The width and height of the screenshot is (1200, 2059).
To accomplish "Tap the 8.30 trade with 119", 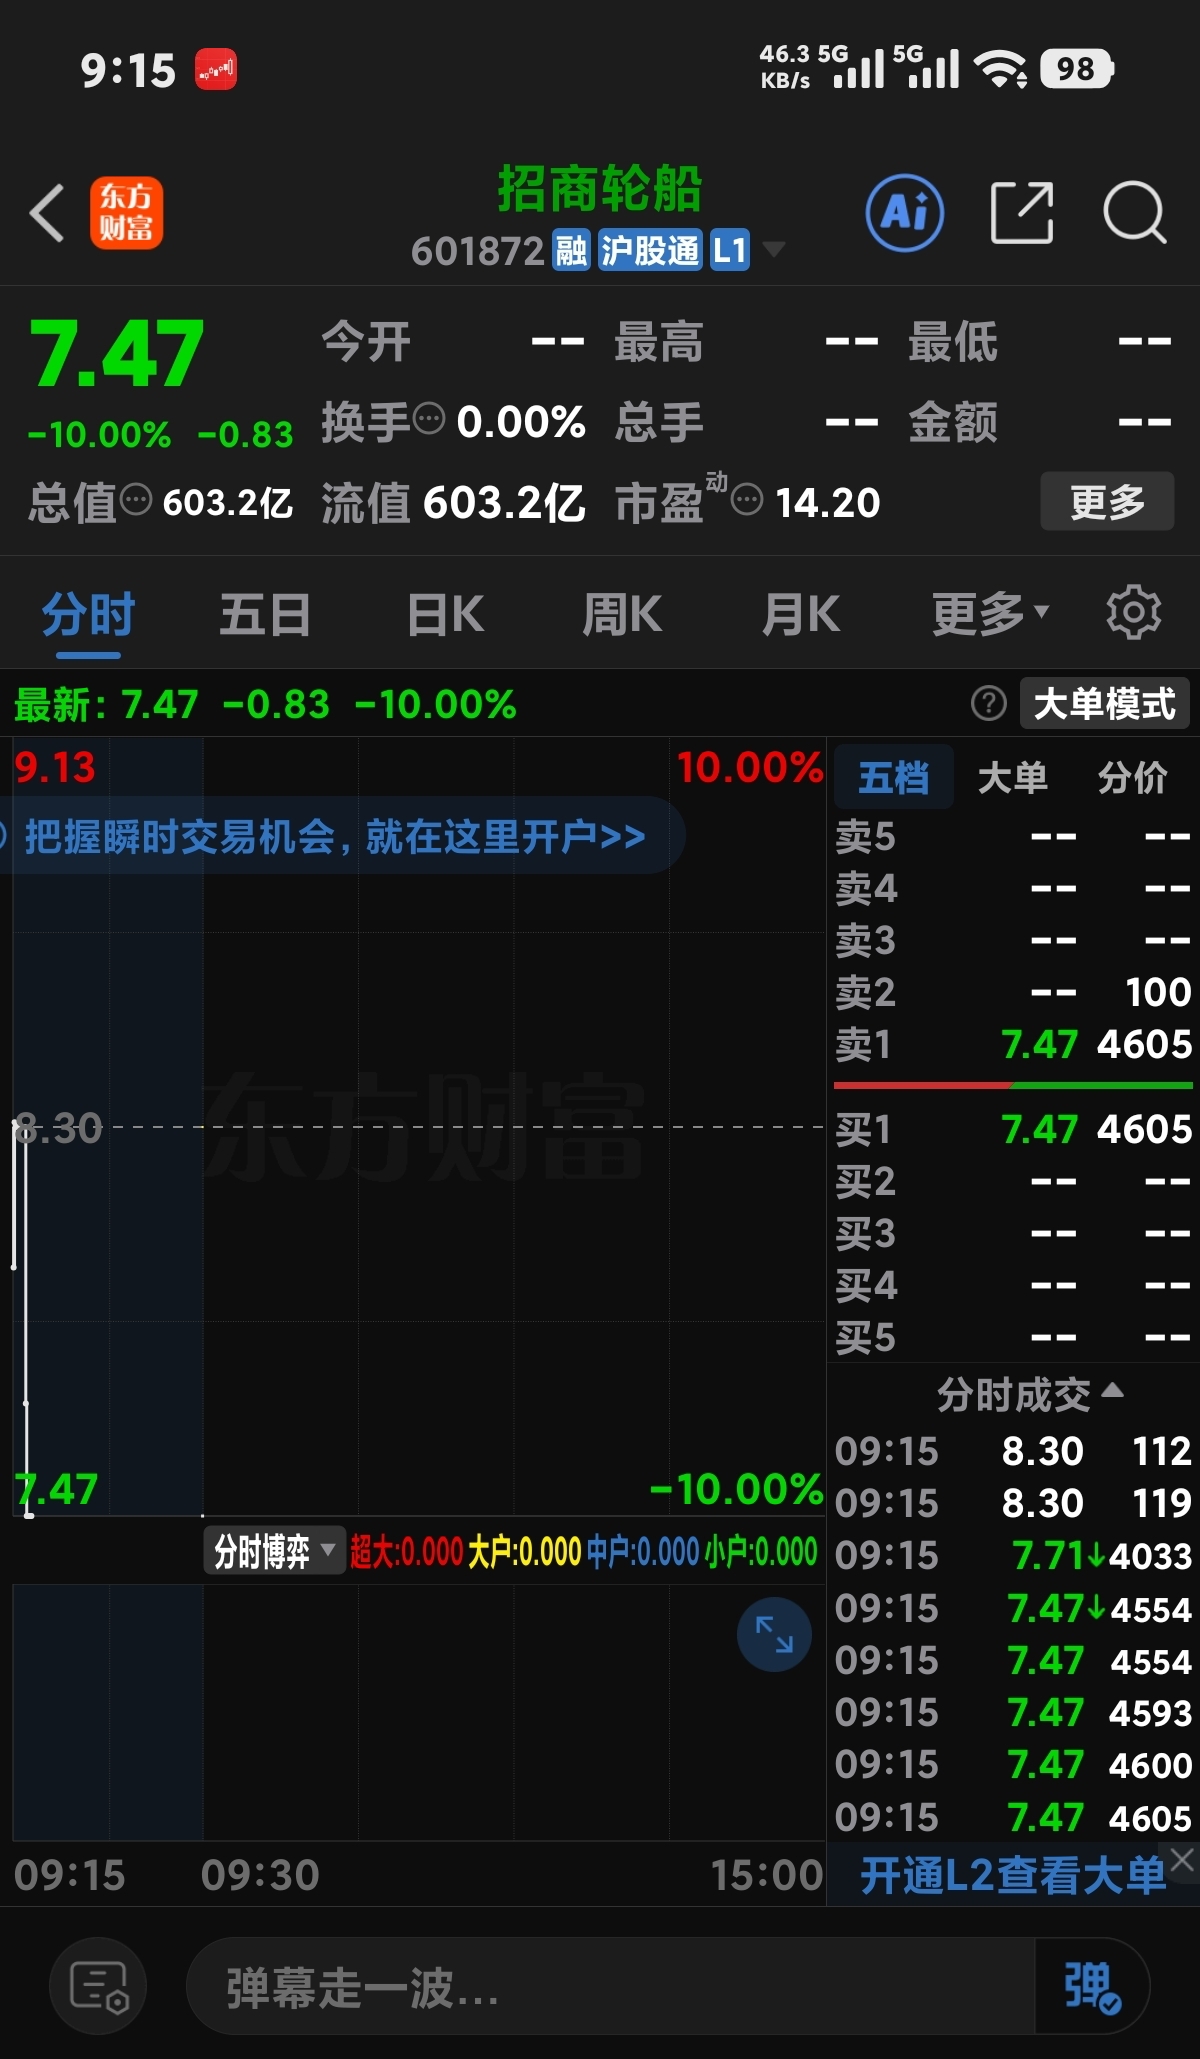I will (x=1013, y=1502).
